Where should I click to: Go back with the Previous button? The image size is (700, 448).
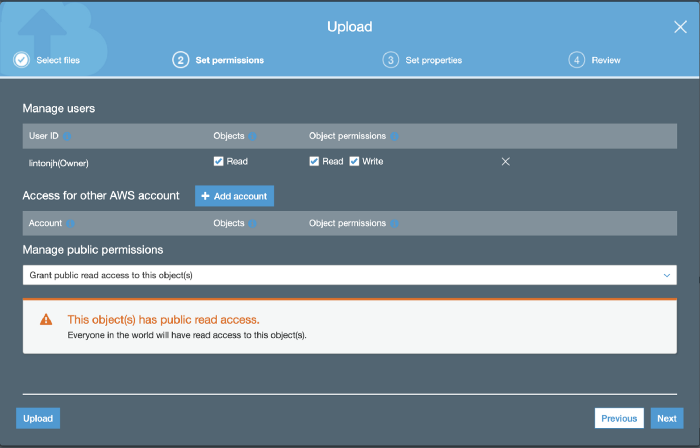click(619, 418)
